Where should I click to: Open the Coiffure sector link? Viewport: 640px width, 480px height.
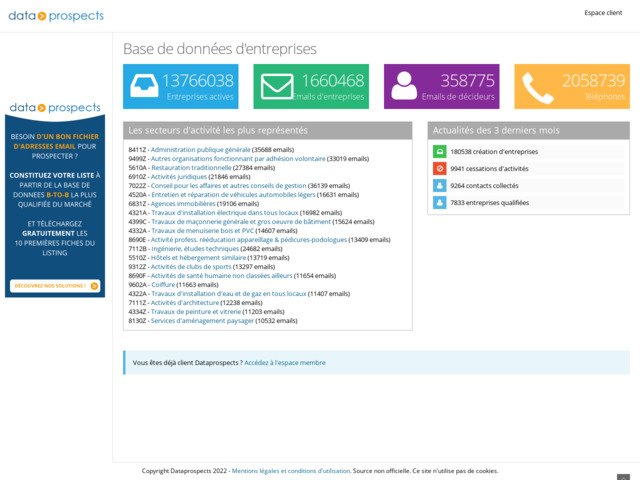(x=163, y=284)
